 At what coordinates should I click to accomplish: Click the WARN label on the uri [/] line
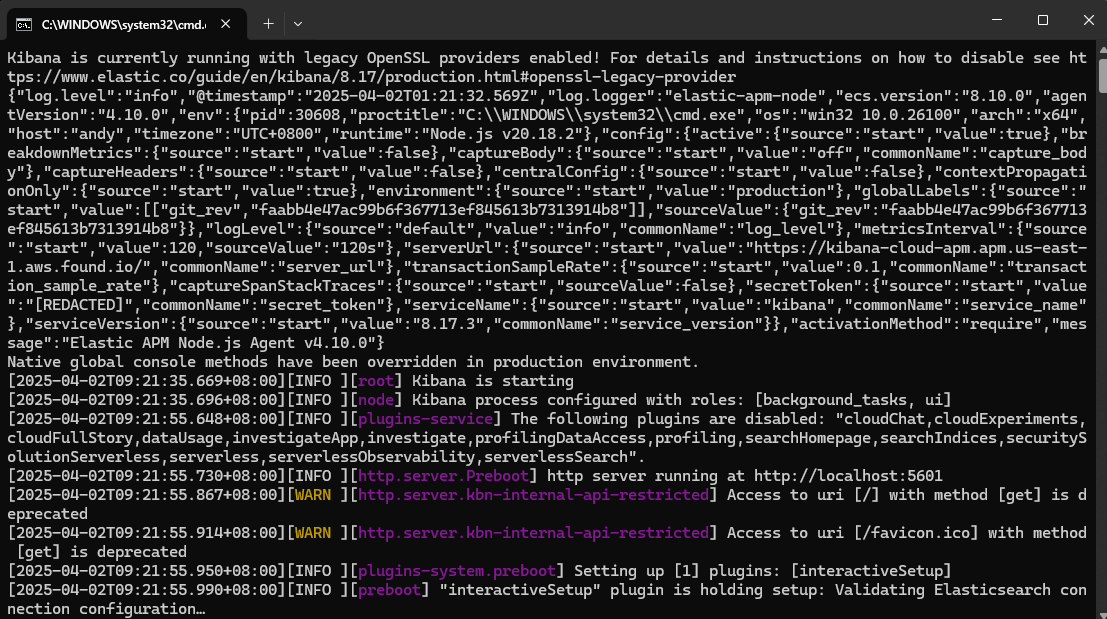click(313, 495)
